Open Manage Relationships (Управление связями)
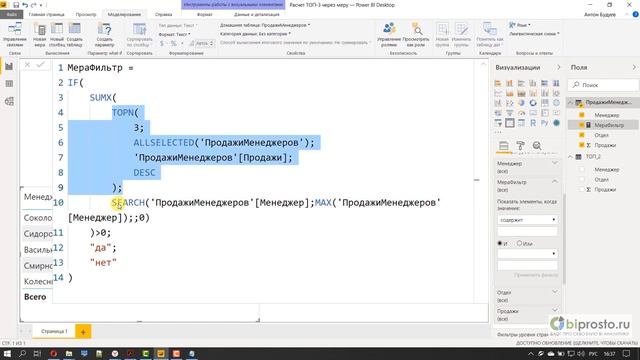The height and width of the screenshot is (360, 640). tap(15, 34)
